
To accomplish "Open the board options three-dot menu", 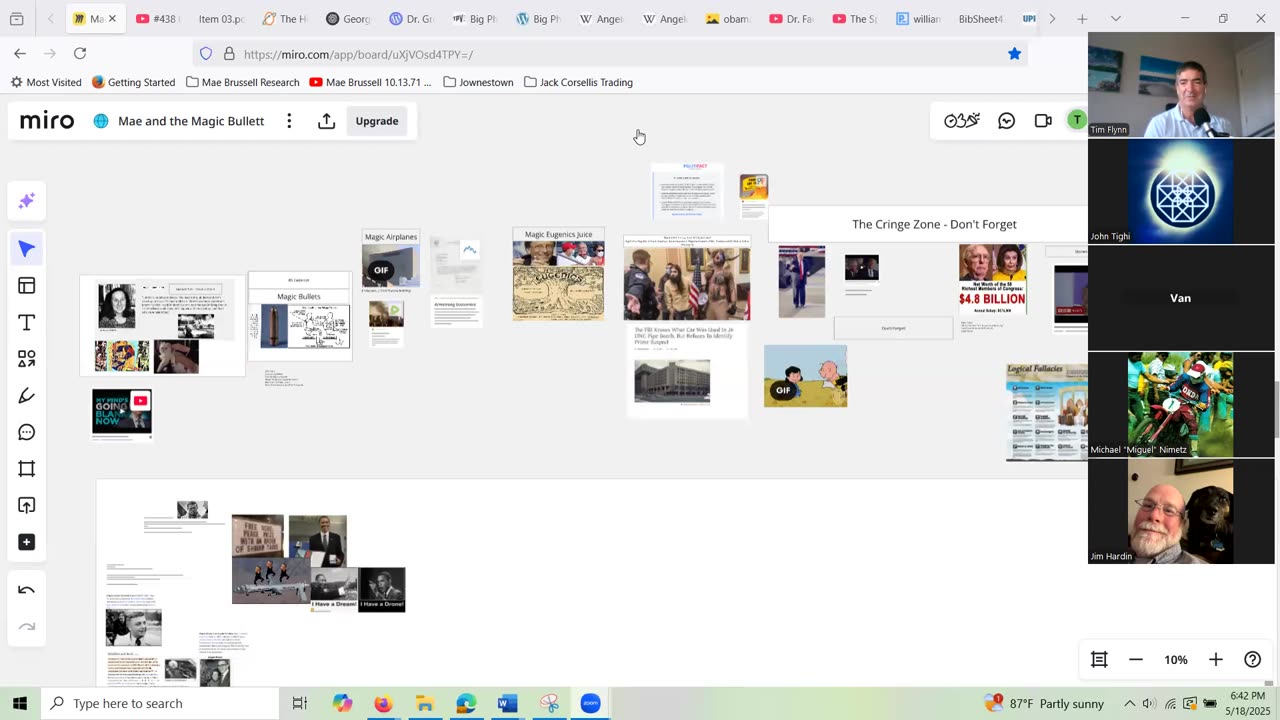I will tap(289, 121).
